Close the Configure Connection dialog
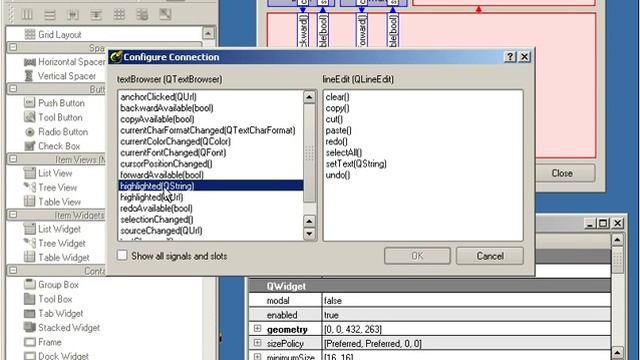 pos(524,57)
